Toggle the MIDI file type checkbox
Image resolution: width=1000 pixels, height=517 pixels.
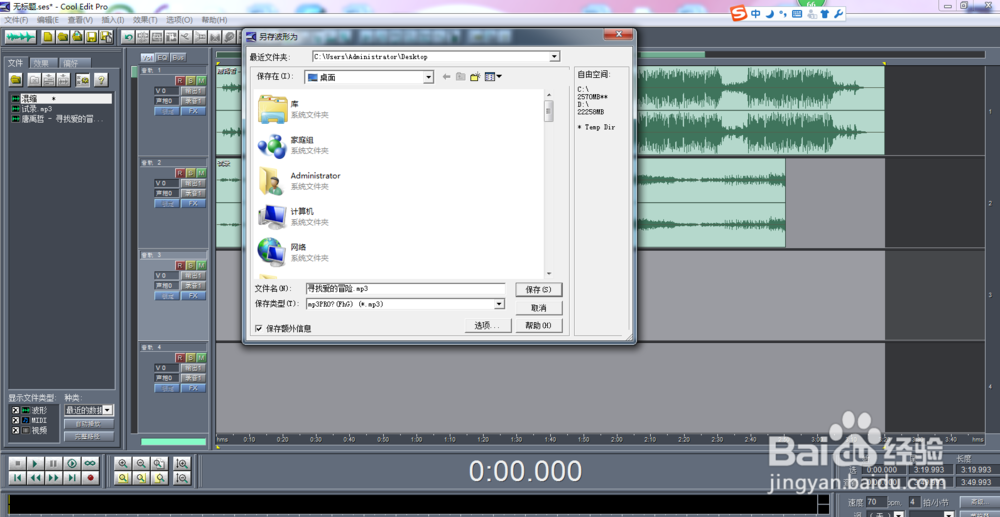tap(15, 420)
